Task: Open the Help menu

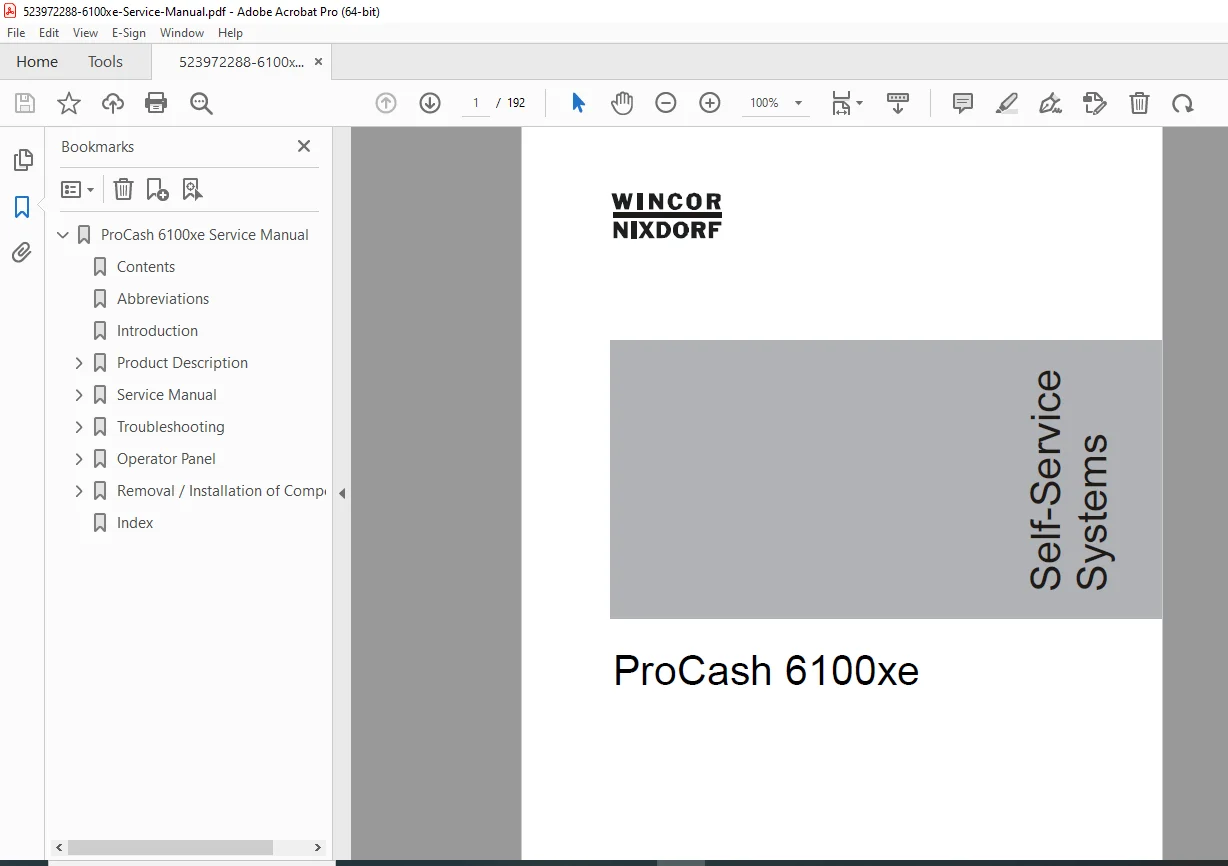Action: click(230, 33)
